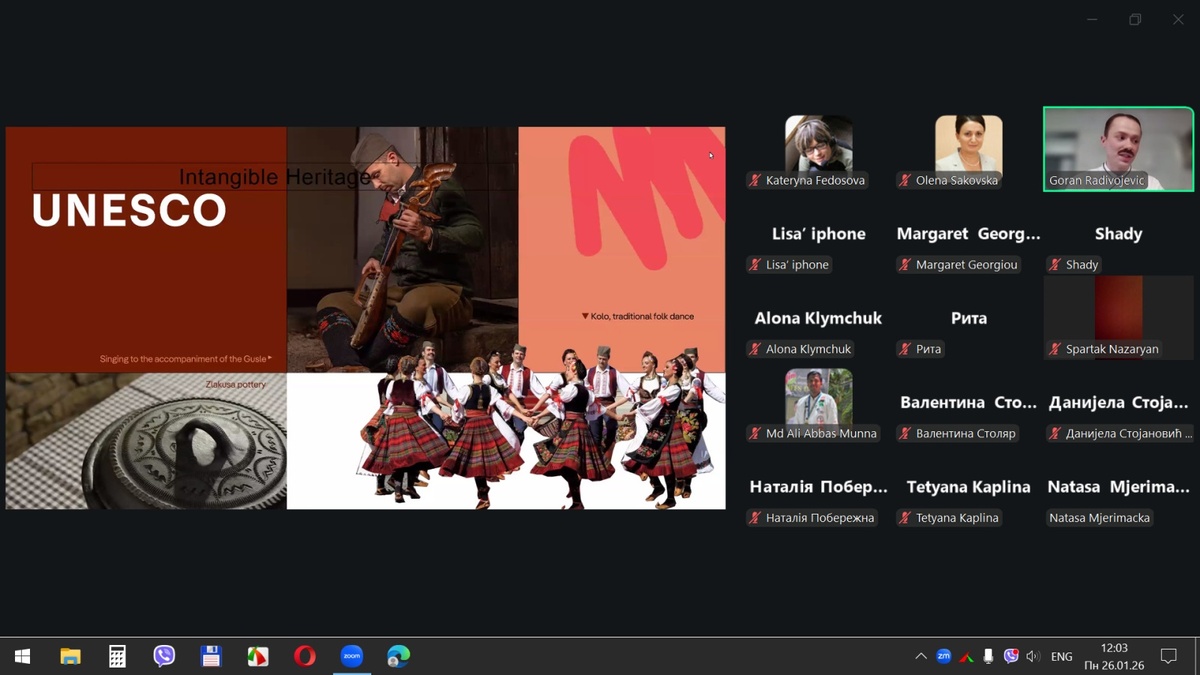Screen dimensions: 1200x675
Task: Open the Windows Start menu
Action: [x=22, y=656]
